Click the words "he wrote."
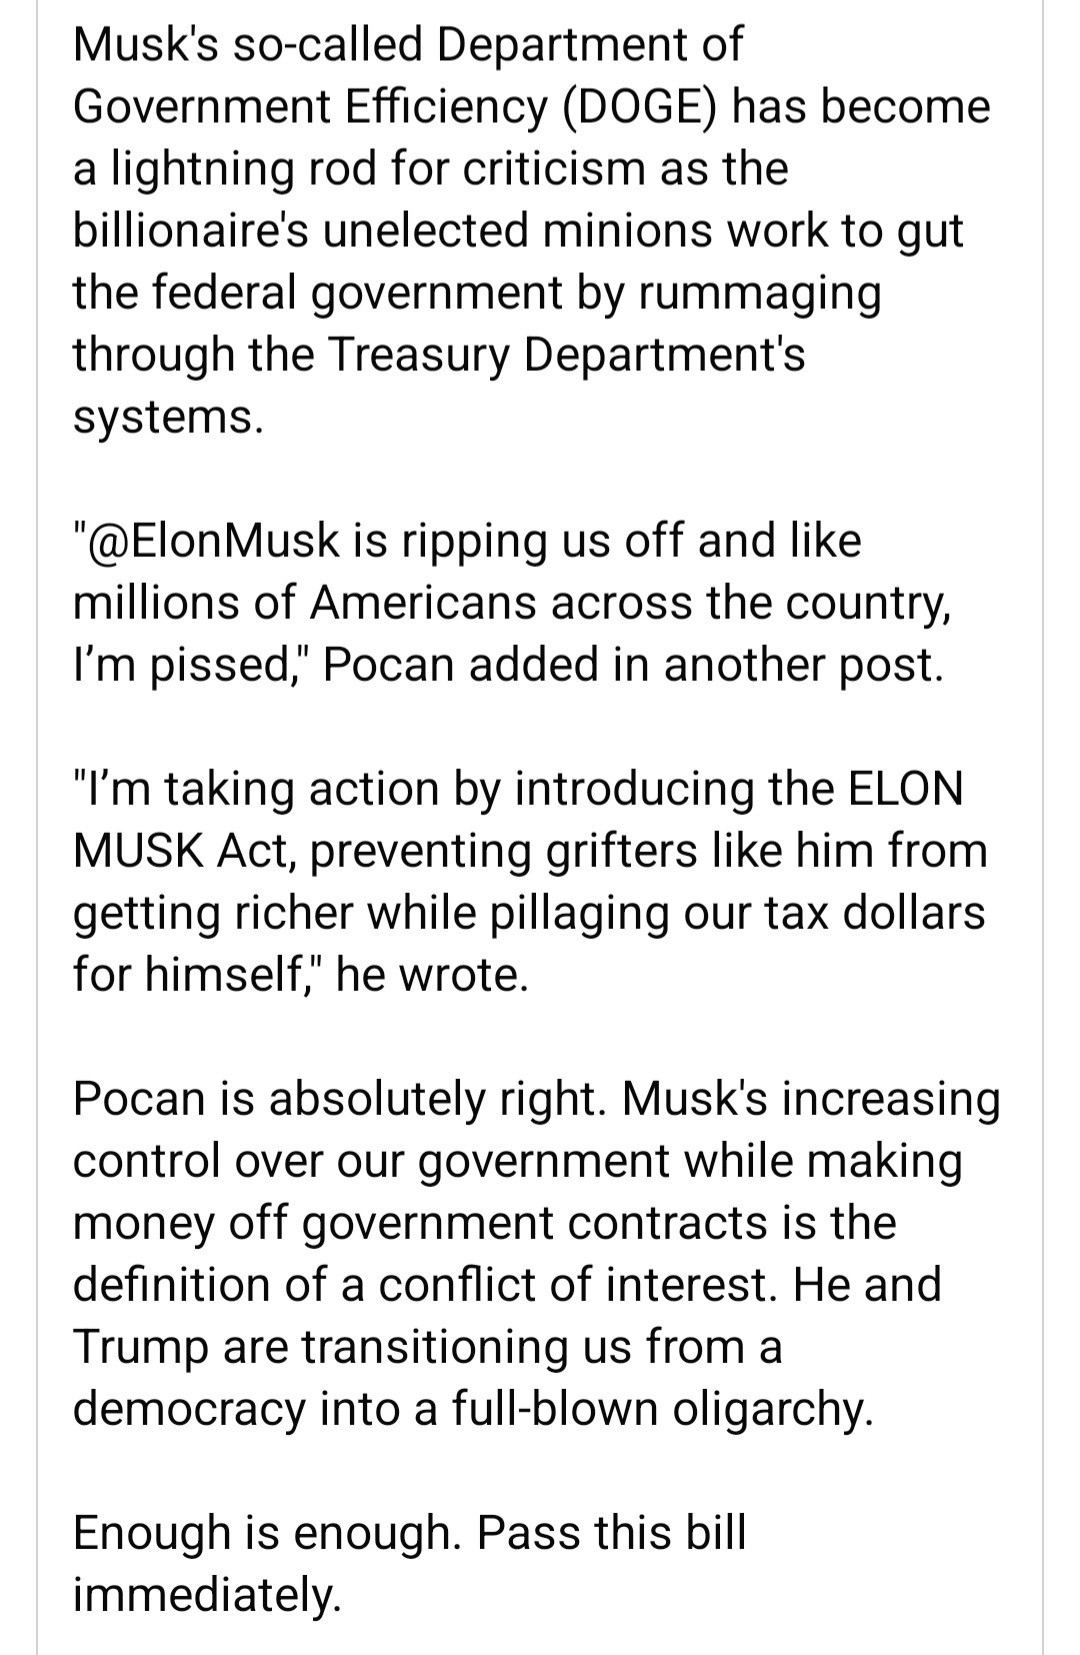This screenshot has width=1080, height=1655. tap(431, 976)
